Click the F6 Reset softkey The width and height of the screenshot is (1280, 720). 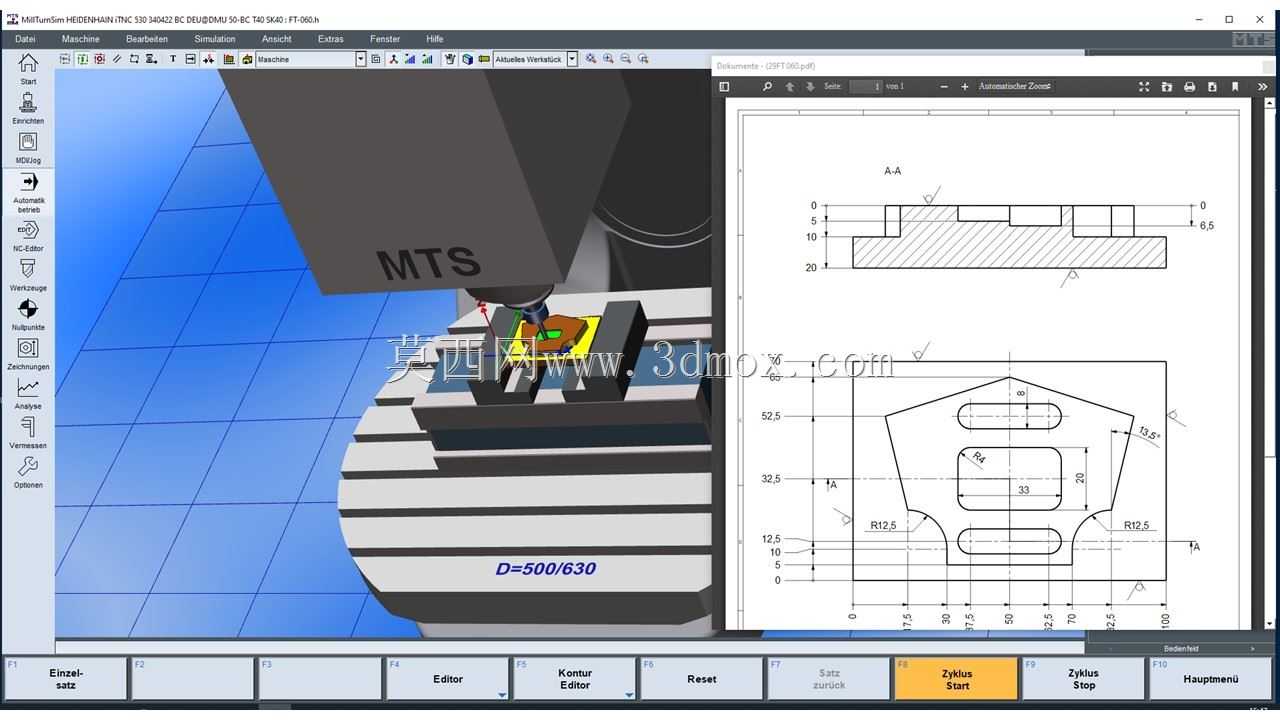tap(702, 679)
